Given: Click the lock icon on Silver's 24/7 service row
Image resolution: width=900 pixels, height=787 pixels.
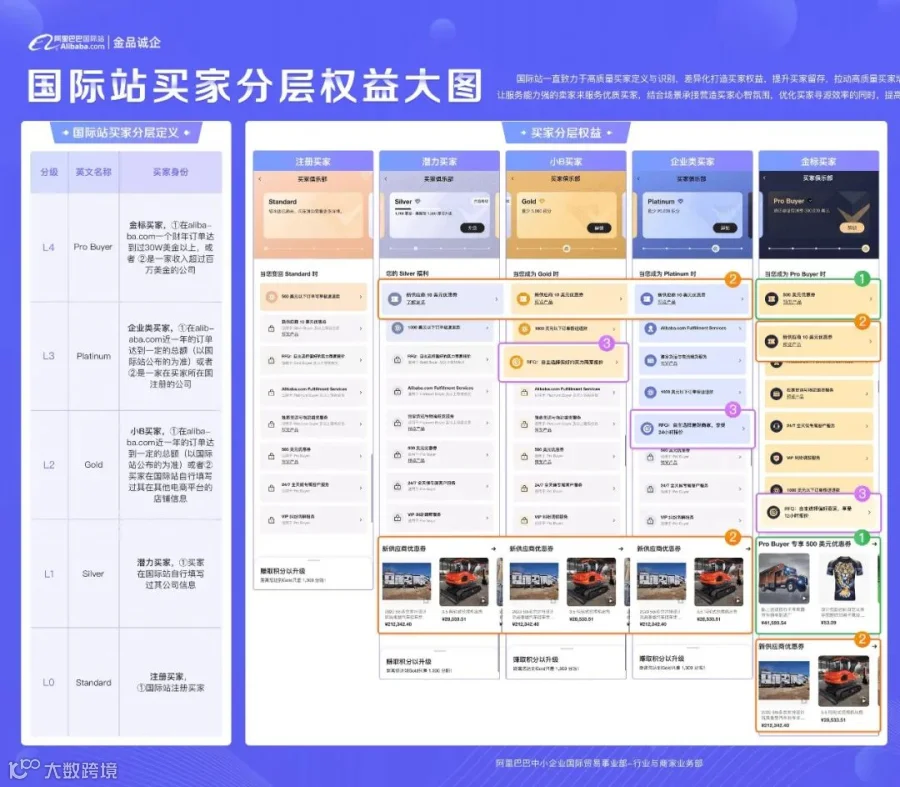Looking at the screenshot, I should [x=397, y=486].
